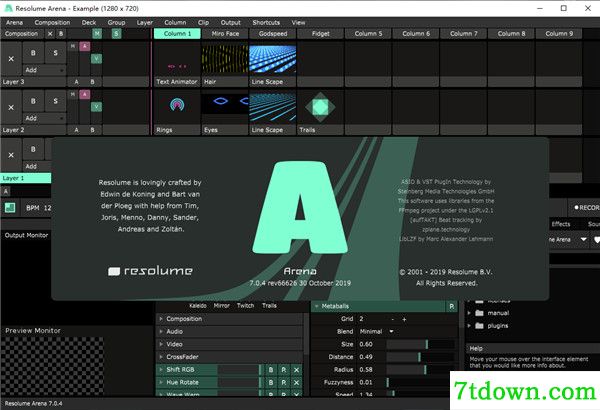Click the heart favorite icon beside Arena dropdown
The image size is (600, 410).
point(597,240)
